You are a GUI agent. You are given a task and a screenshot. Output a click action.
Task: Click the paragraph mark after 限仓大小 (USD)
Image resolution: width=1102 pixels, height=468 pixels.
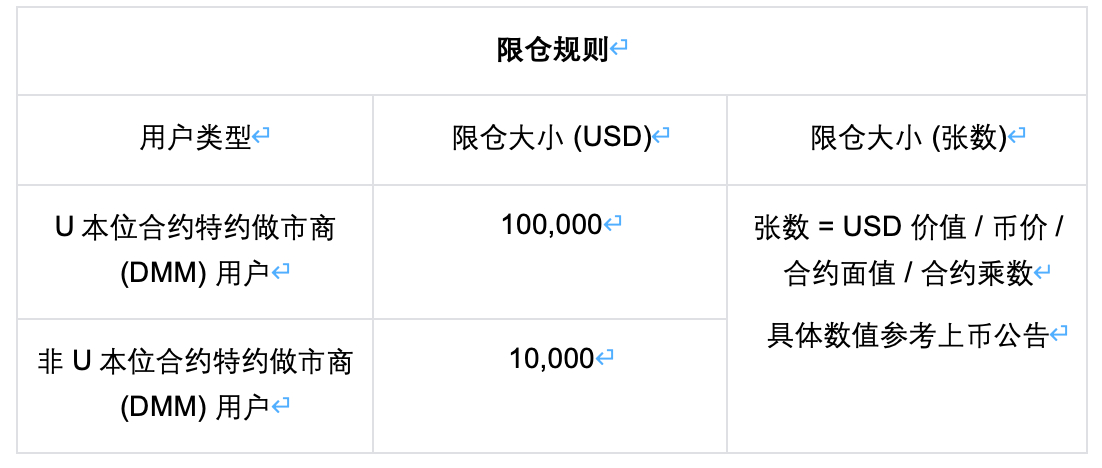point(661,135)
